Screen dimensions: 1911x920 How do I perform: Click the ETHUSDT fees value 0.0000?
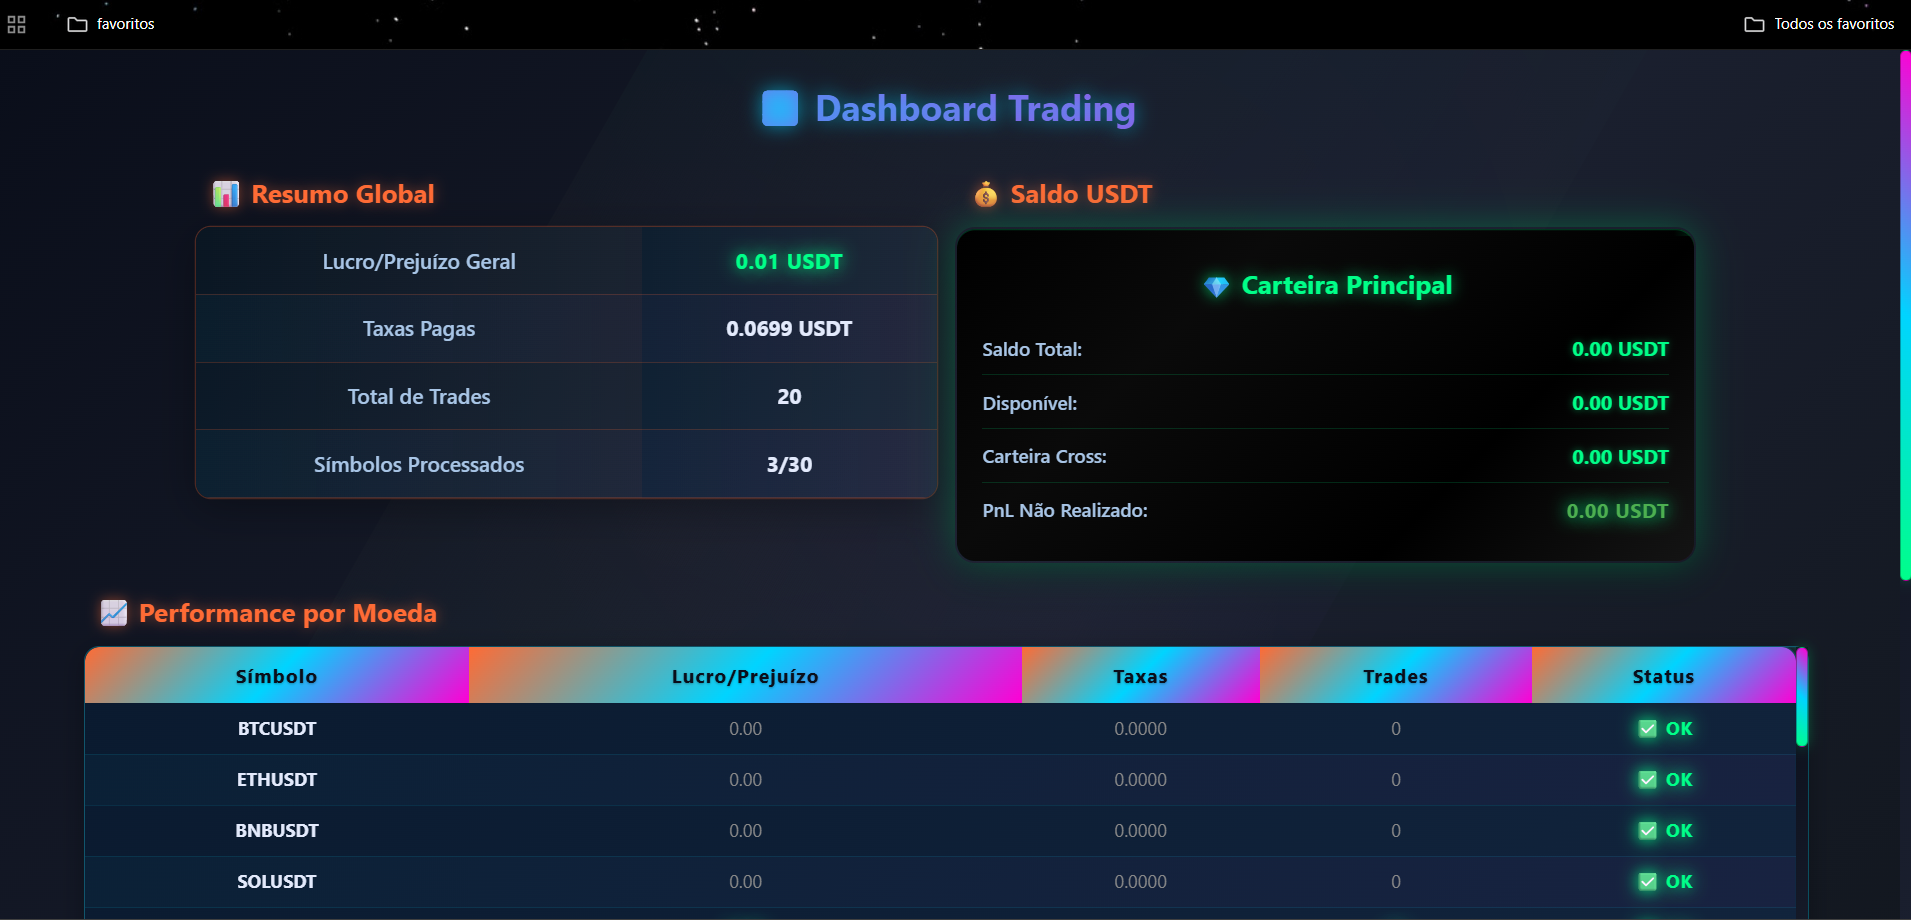1141,780
